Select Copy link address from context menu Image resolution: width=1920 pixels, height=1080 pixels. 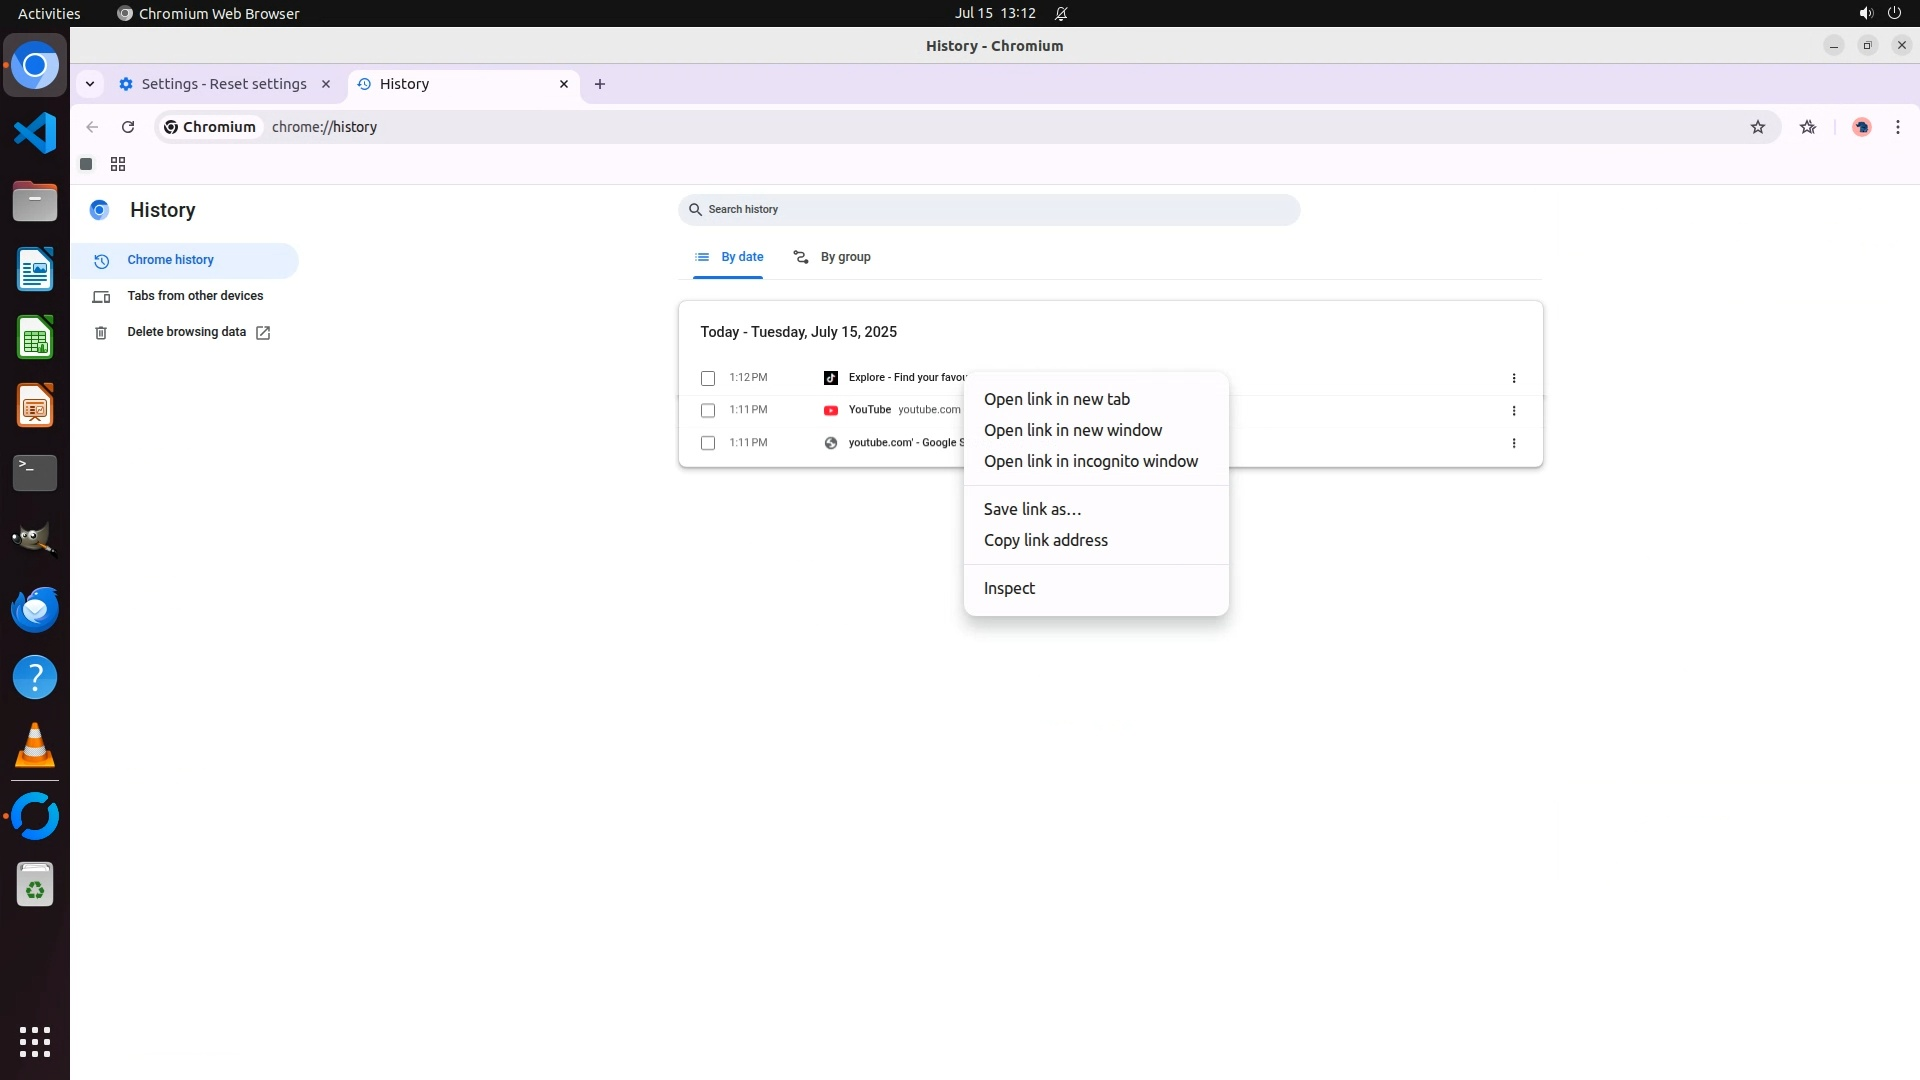click(1045, 540)
